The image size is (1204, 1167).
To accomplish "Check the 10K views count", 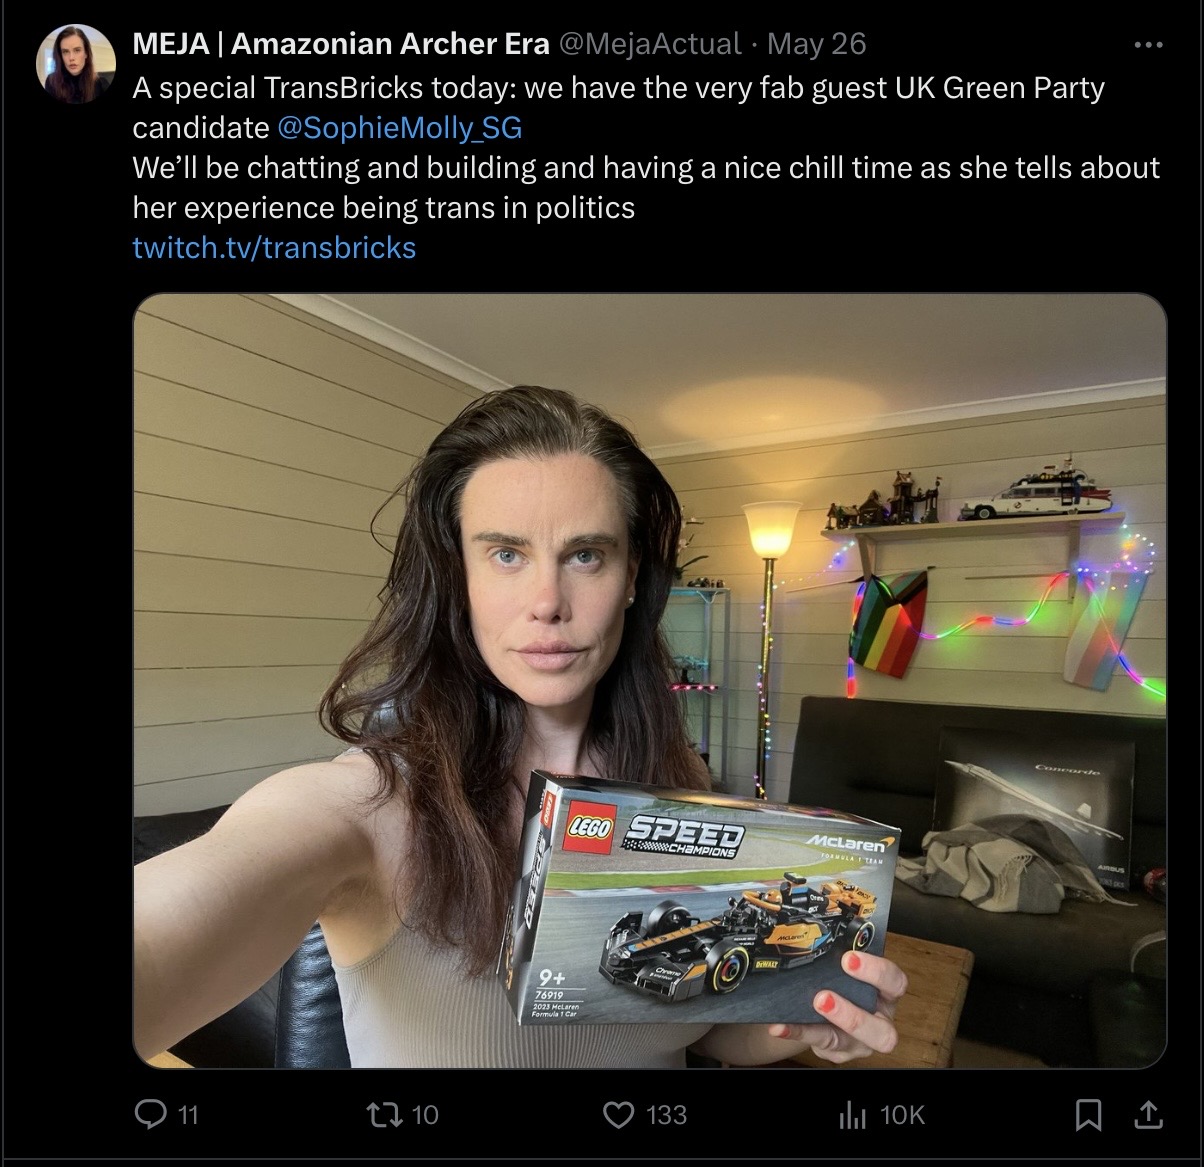I will coord(902,1115).
